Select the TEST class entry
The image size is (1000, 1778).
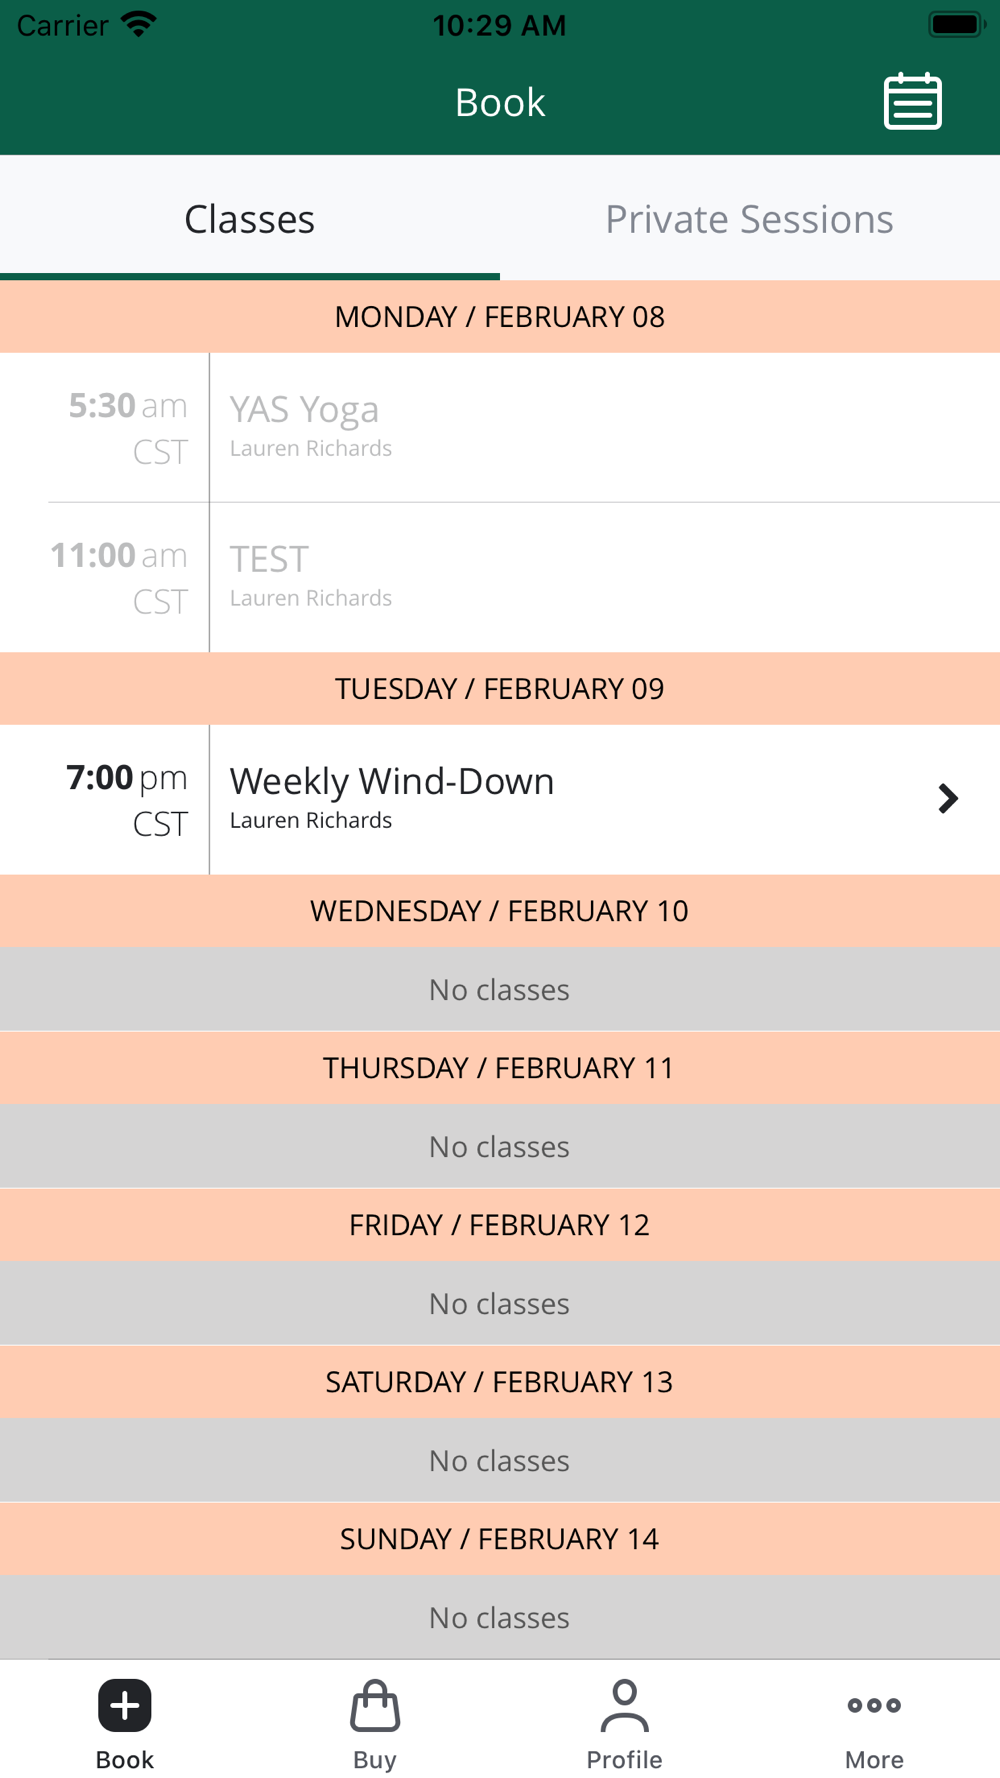click(500, 577)
